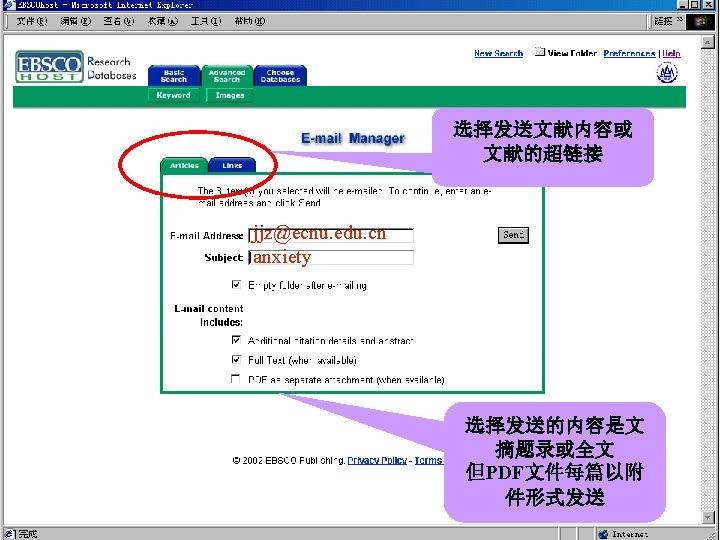Open the Choose Databases tab
Viewport: 720px width, 540px height.
pyautogui.click(x=280, y=76)
